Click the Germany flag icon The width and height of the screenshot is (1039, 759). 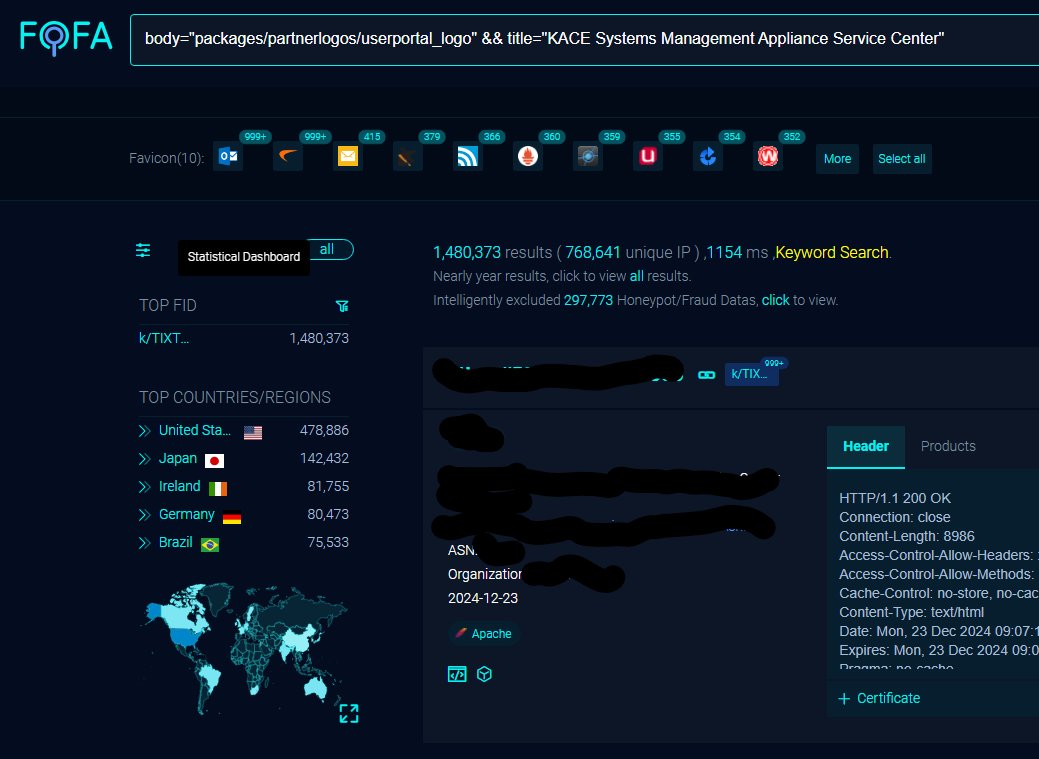pos(232,517)
